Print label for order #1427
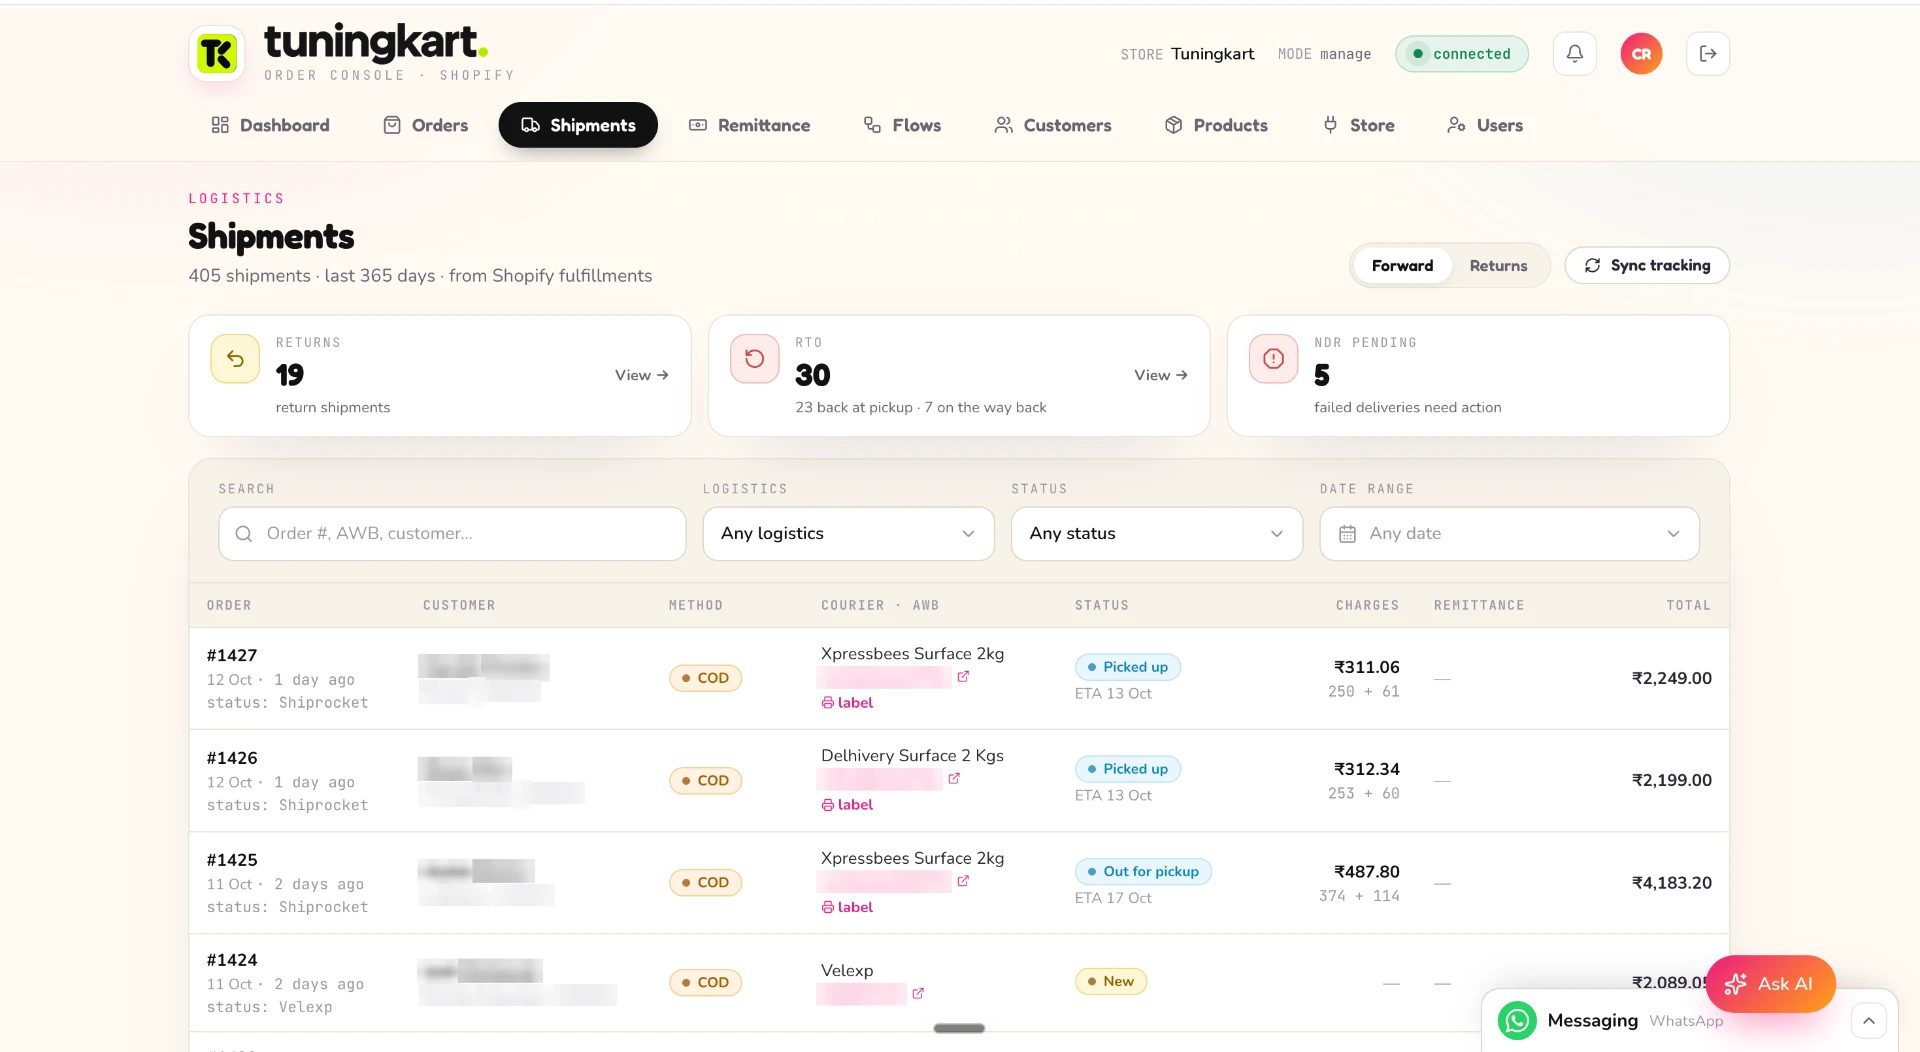Image resolution: width=1920 pixels, height=1052 pixels. tap(847, 703)
